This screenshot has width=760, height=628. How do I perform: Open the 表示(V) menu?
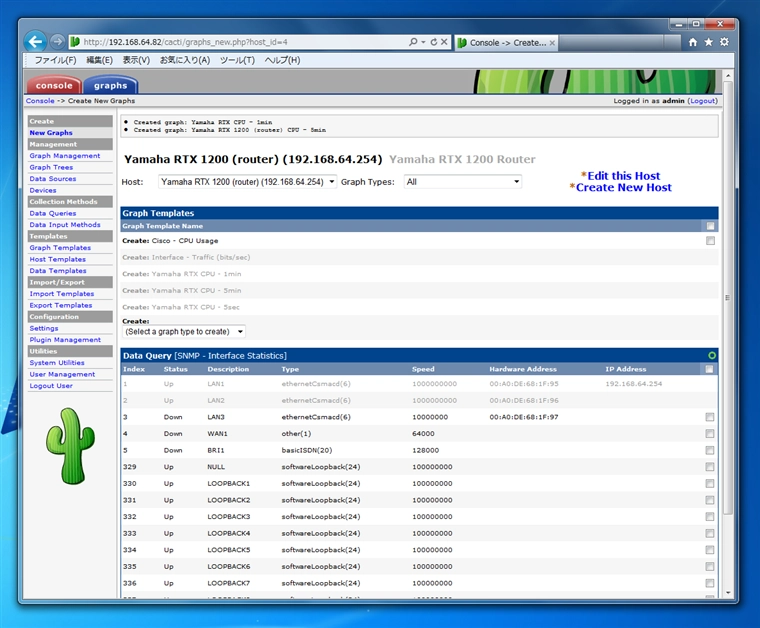[136, 60]
